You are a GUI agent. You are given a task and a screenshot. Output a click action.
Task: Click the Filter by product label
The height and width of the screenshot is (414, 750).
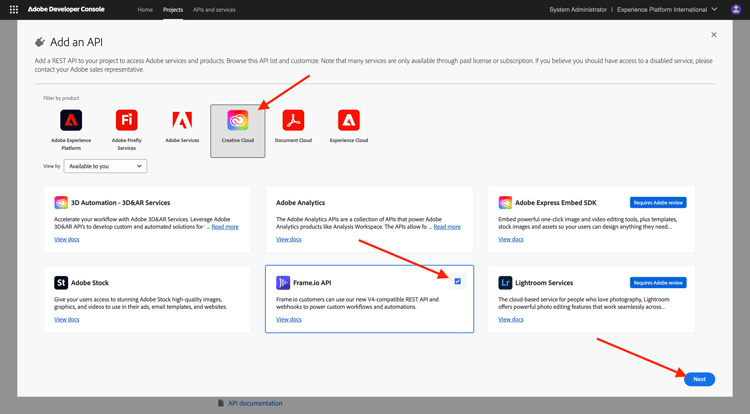(61, 98)
